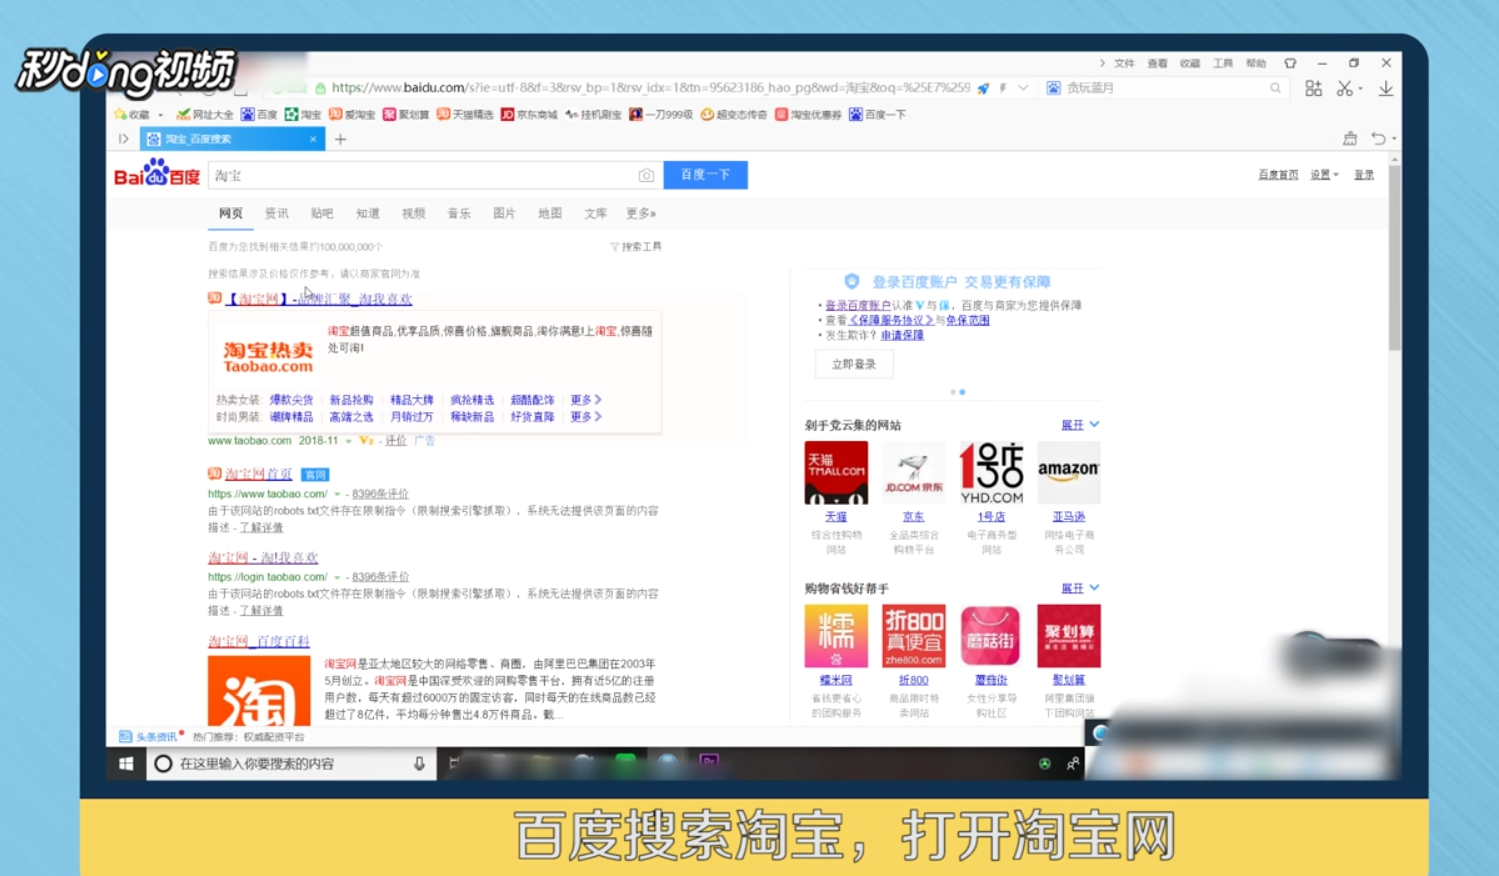Open the 知道 tab

pyautogui.click(x=367, y=213)
